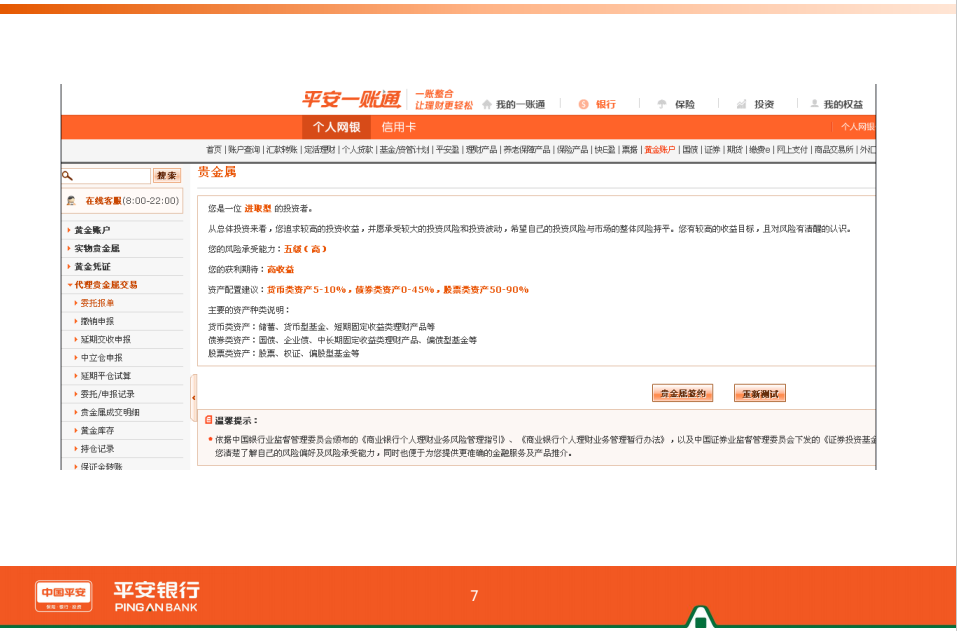957x631 pixels.
Task: Click the magnifier icon in search box
Action: point(68,176)
